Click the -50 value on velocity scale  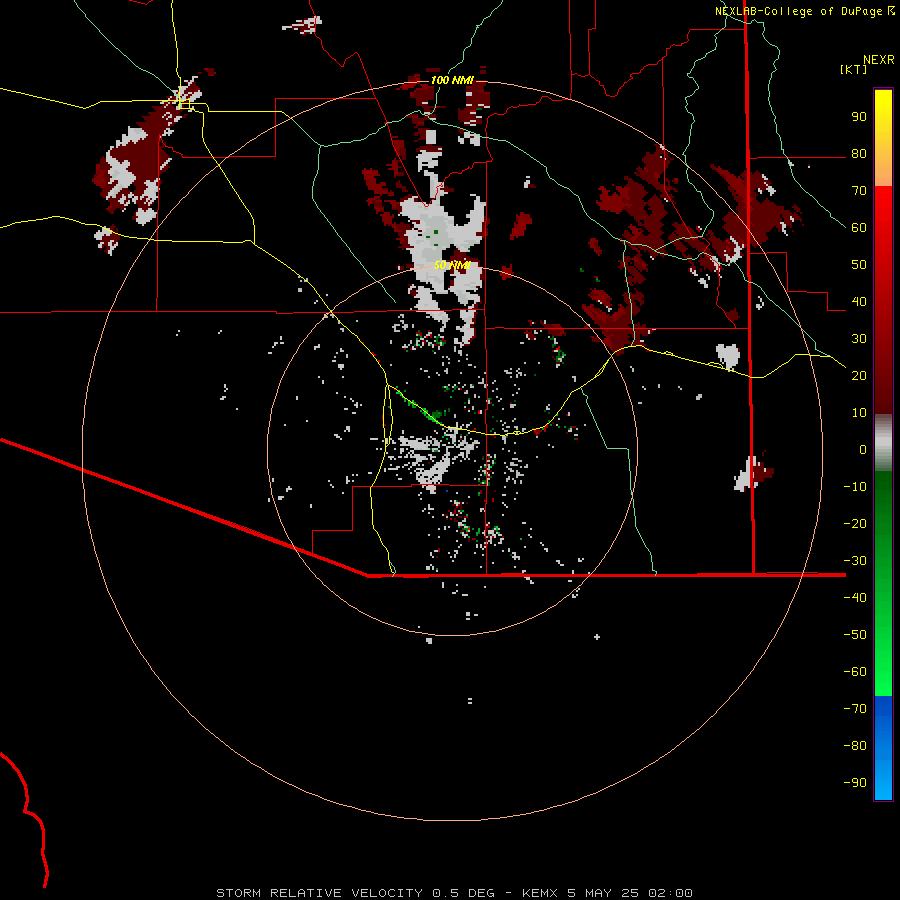click(x=855, y=635)
